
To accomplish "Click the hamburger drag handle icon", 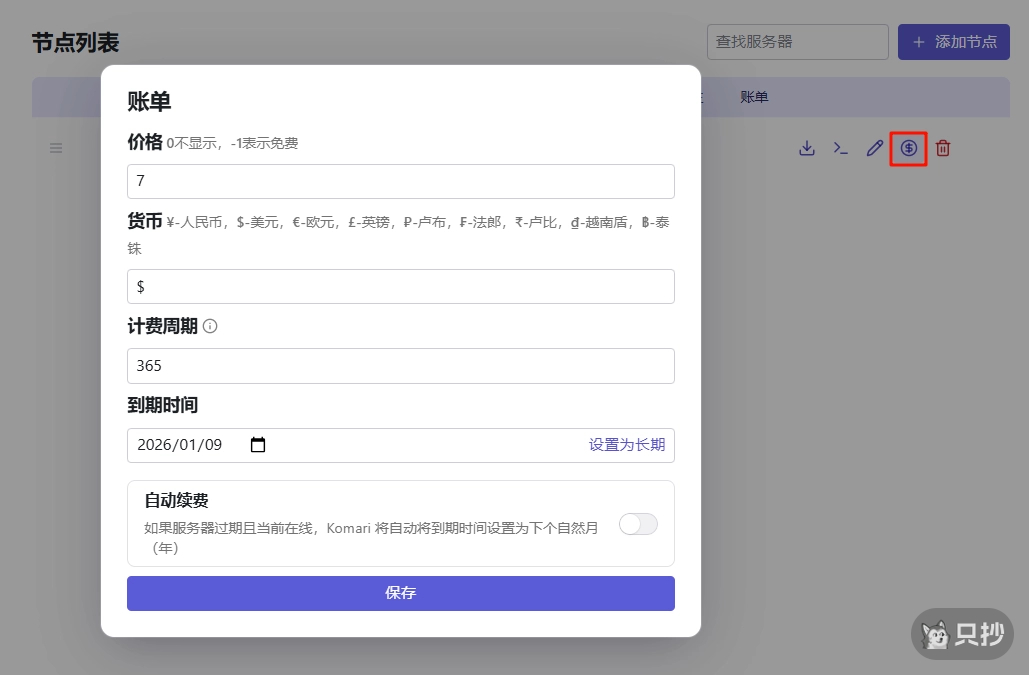I will (x=55, y=147).
